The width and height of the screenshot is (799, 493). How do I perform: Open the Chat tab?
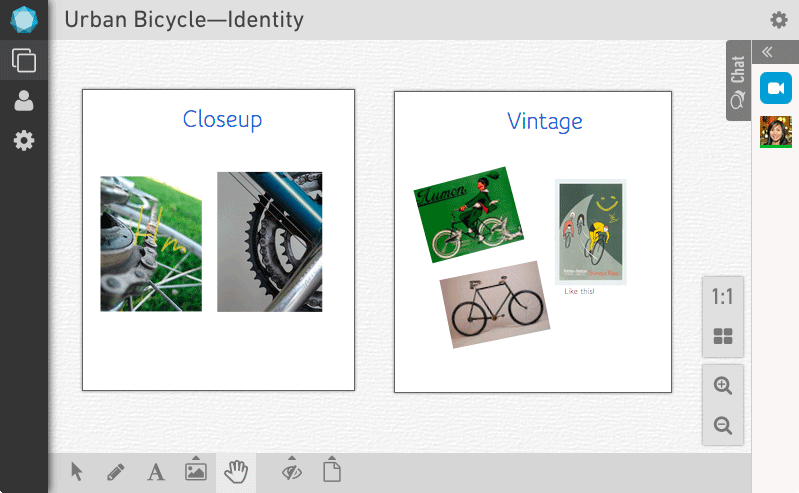738,81
